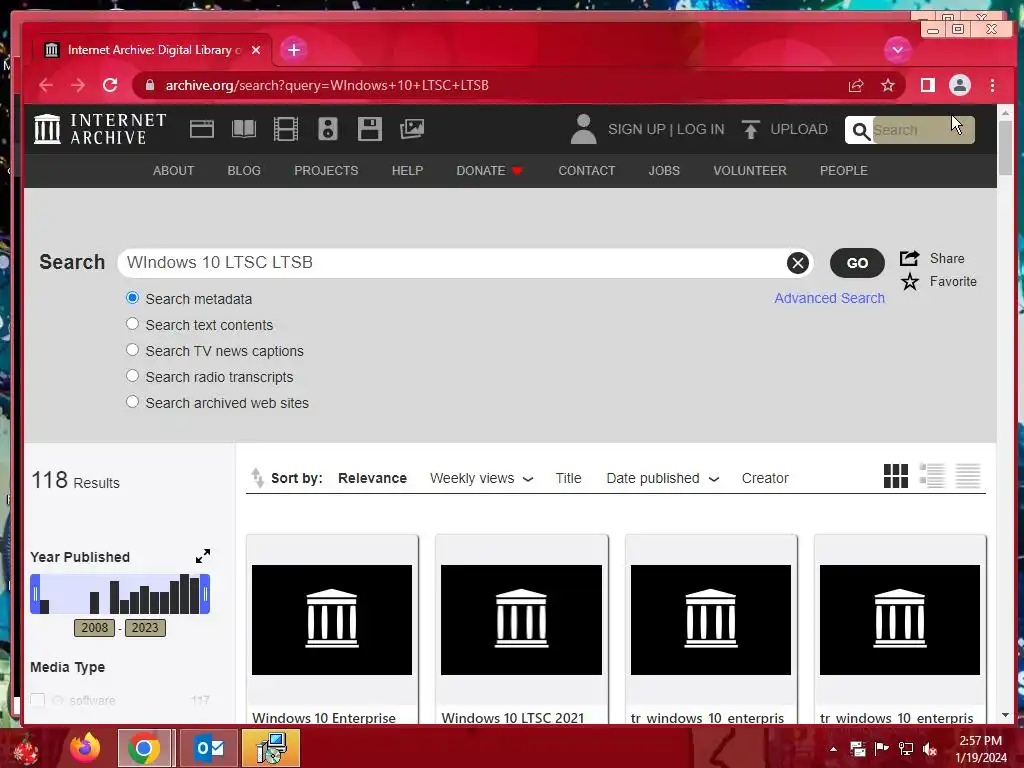View site info lock icon
Image resolution: width=1024 pixels, height=768 pixels.
tap(150, 85)
